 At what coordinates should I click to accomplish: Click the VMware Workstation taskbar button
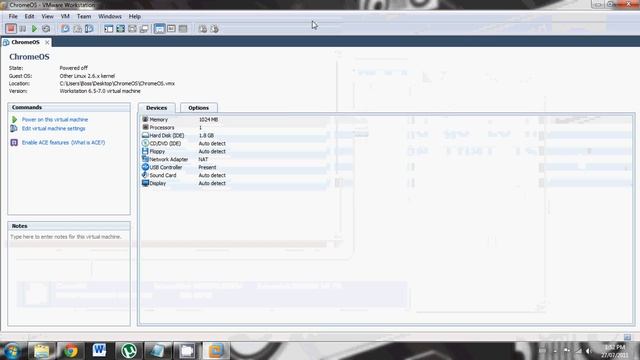tap(216, 351)
